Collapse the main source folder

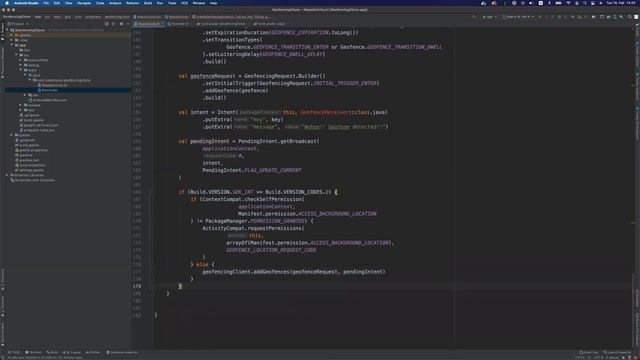coord(21,70)
